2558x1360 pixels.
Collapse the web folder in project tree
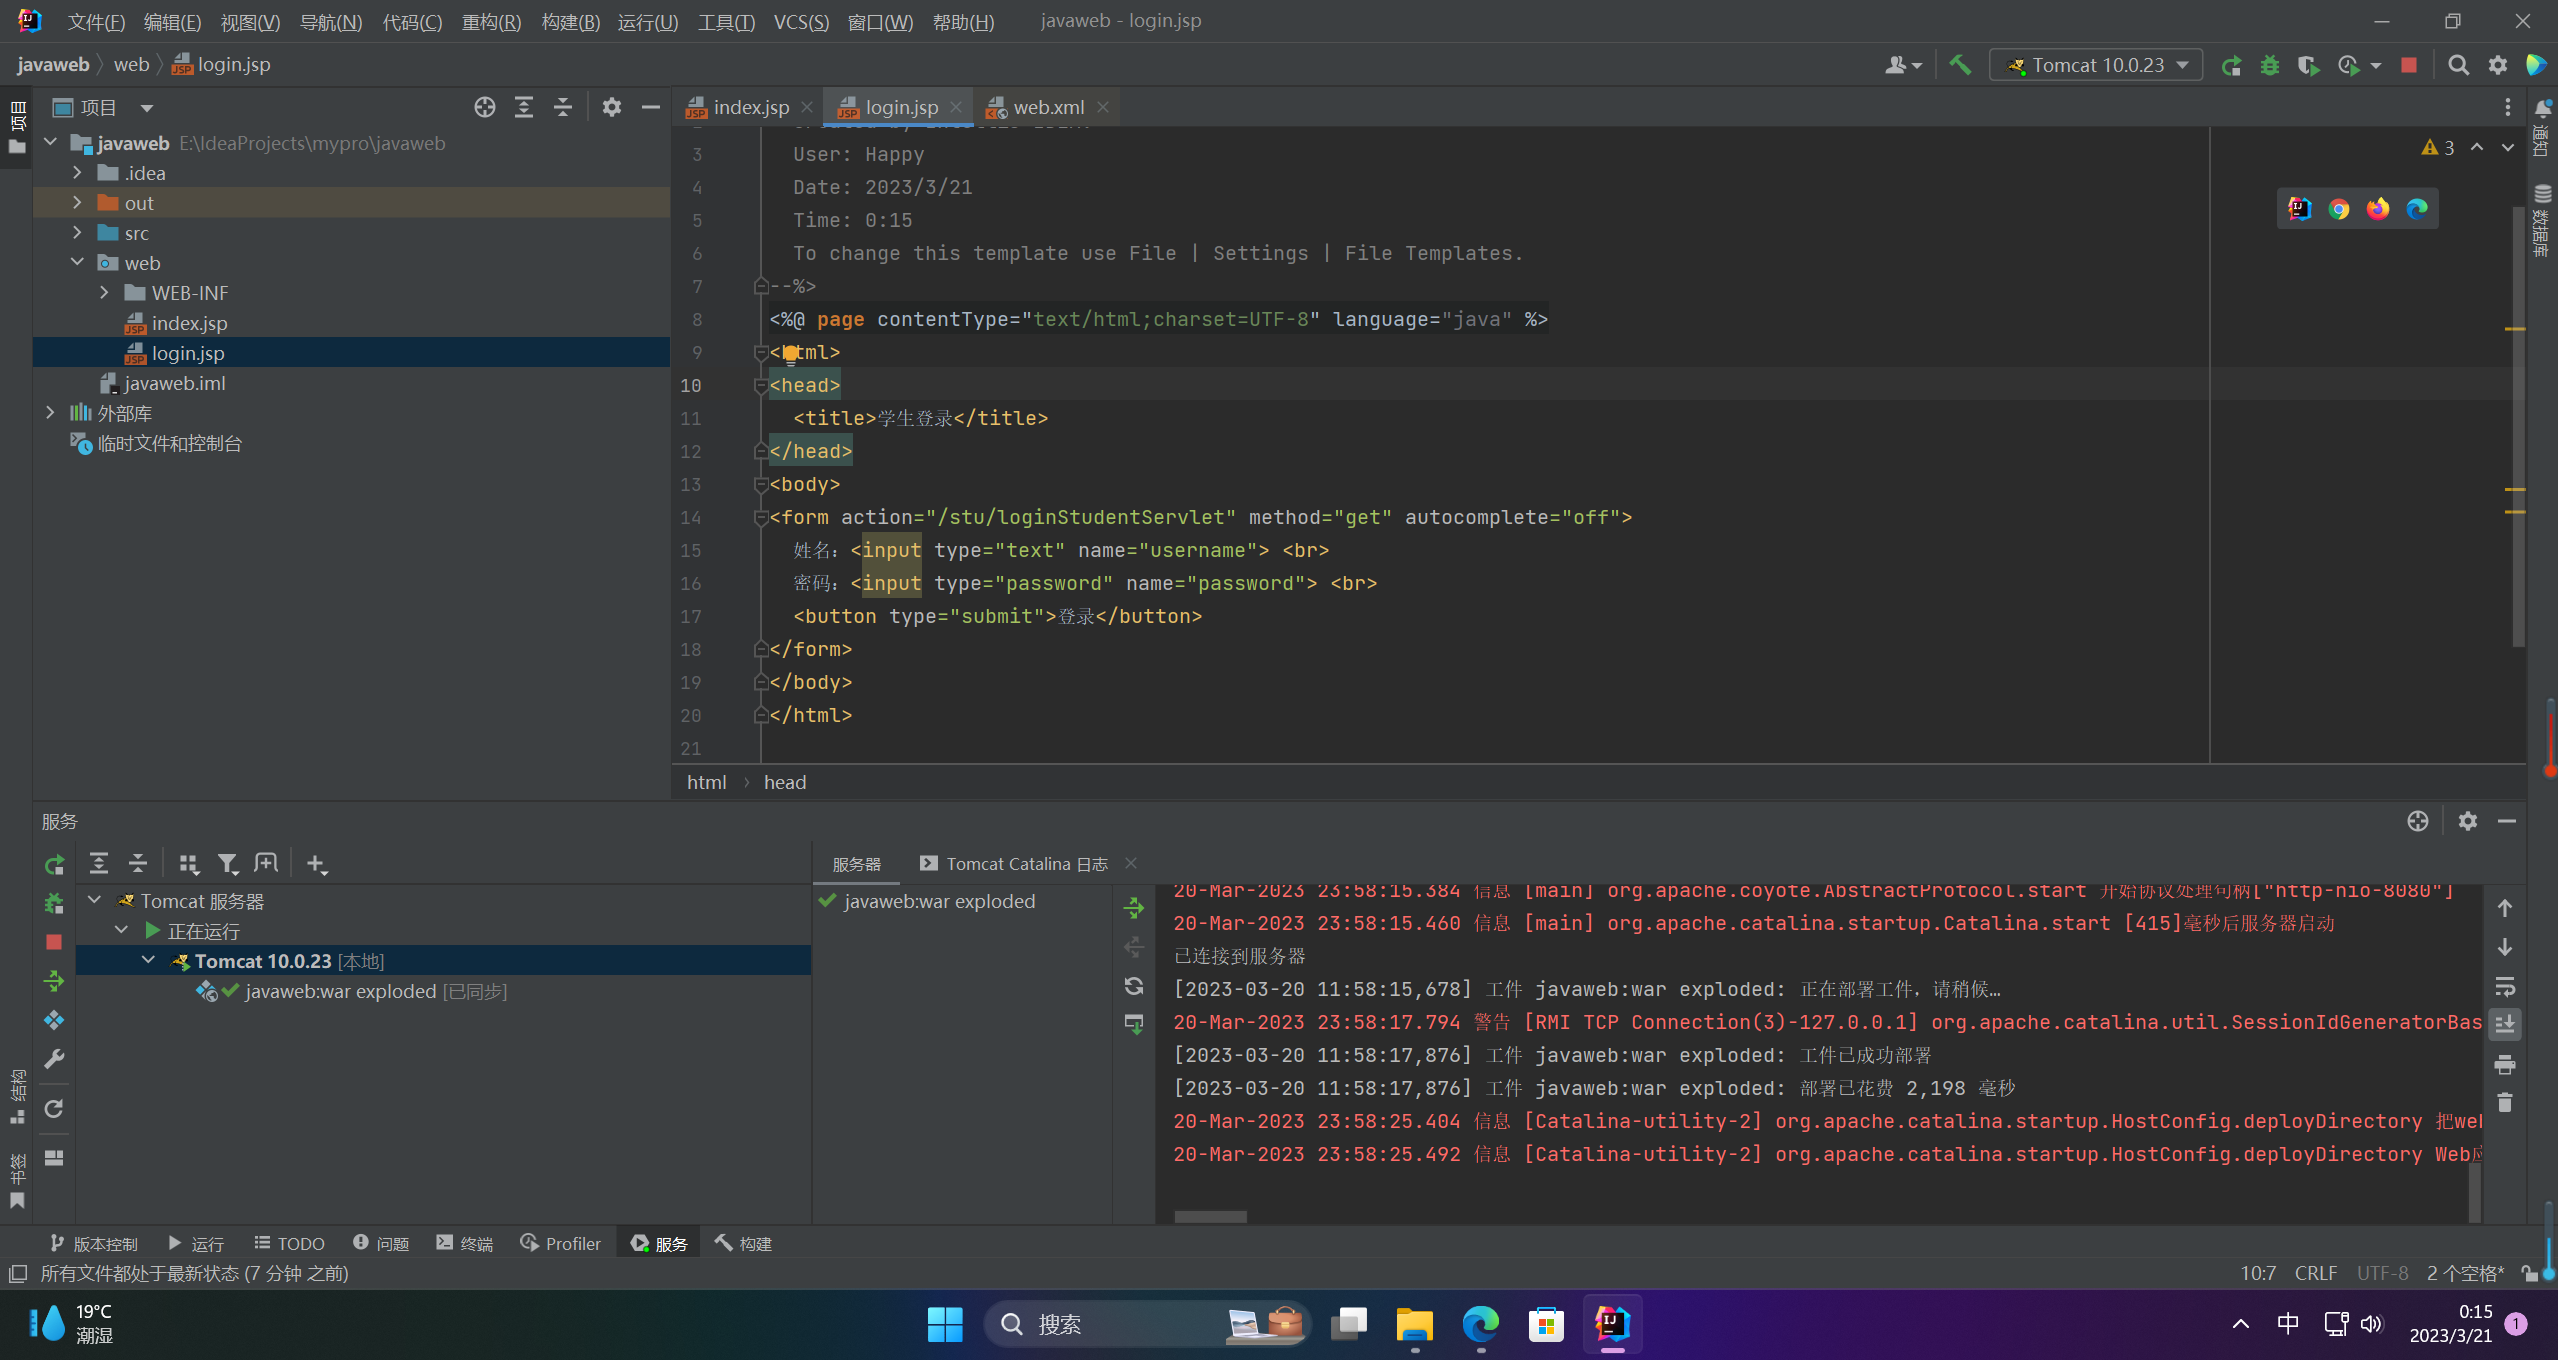pos(77,262)
